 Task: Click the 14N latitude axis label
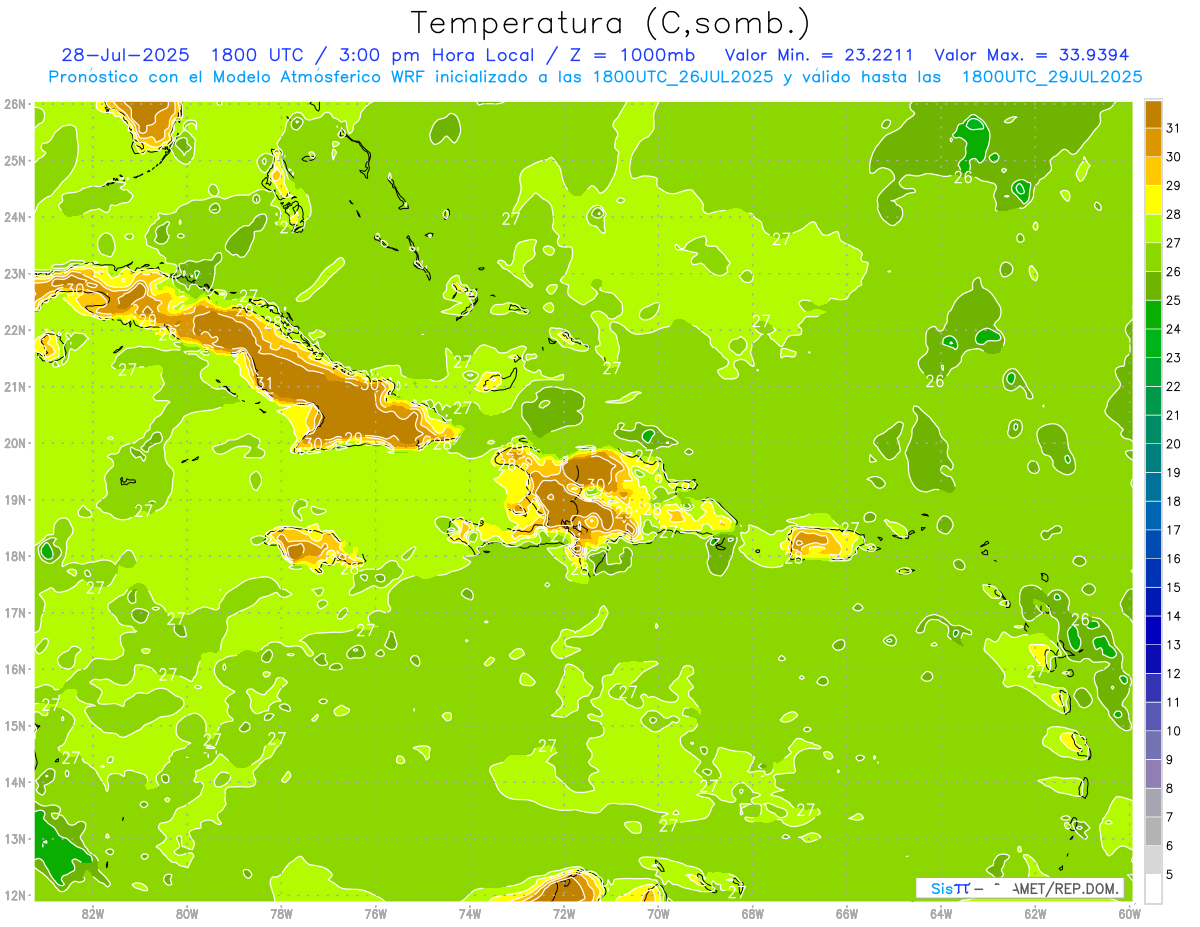[15, 782]
